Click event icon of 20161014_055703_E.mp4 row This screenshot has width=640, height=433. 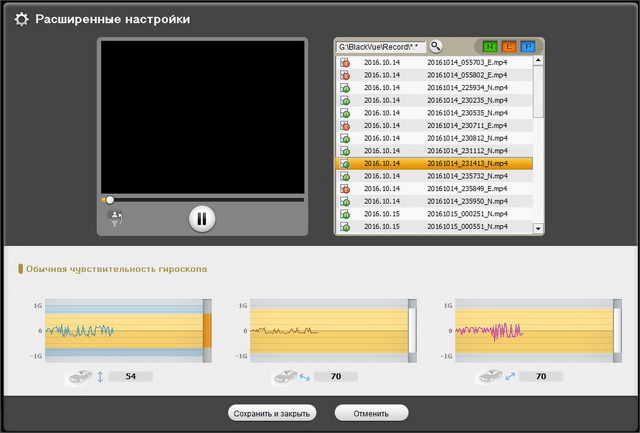(x=345, y=62)
